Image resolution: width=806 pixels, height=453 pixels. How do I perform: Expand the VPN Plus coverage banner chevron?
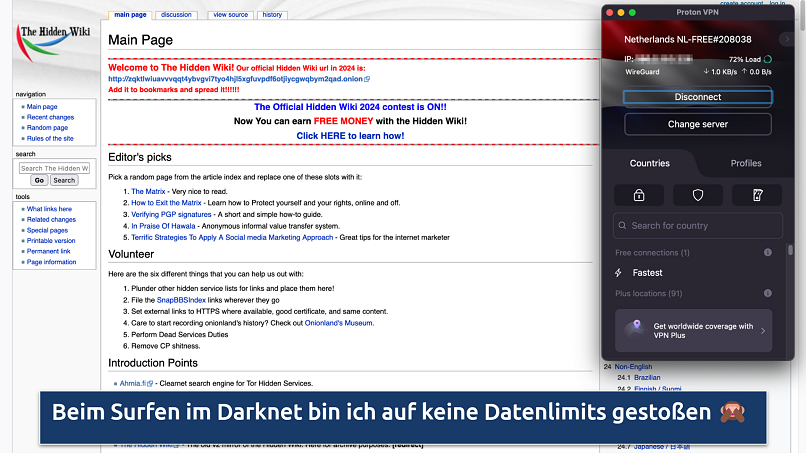763,330
